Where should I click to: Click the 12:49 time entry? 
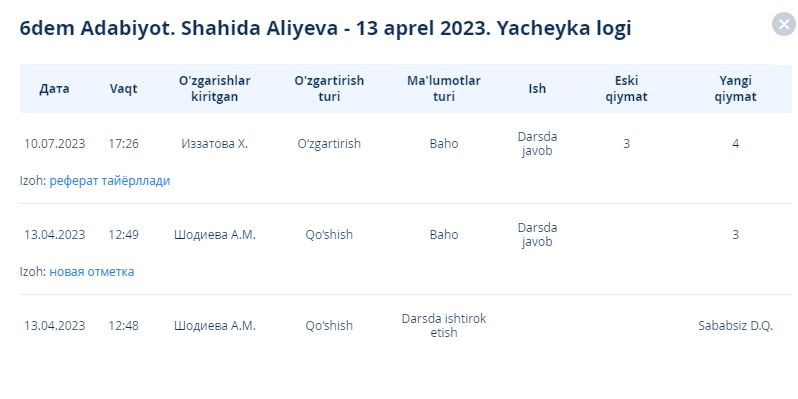pyautogui.click(x=124, y=235)
